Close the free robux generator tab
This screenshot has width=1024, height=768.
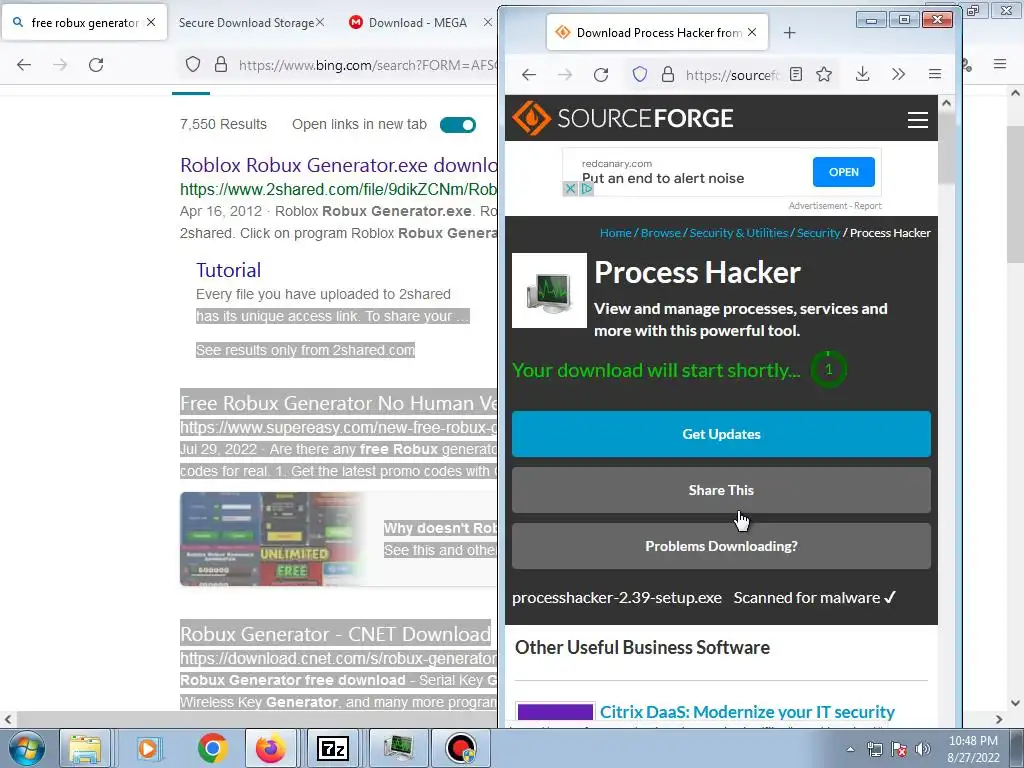pyautogui.click(x=151, y=22)
